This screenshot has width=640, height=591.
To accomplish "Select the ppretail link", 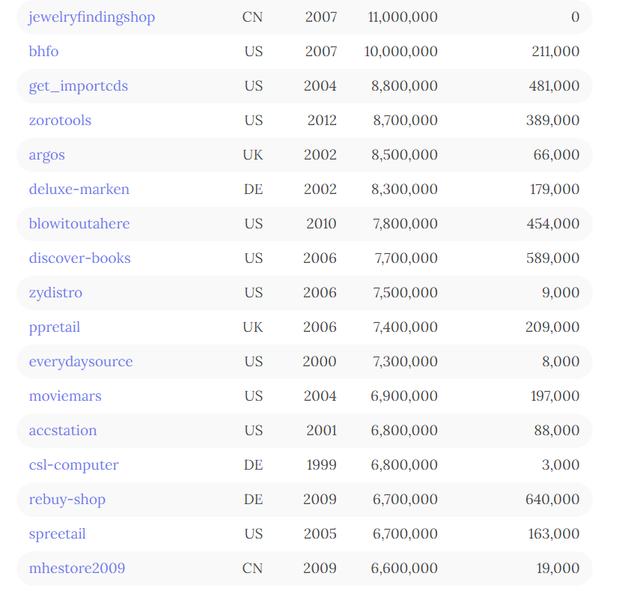I will [54, 328].
